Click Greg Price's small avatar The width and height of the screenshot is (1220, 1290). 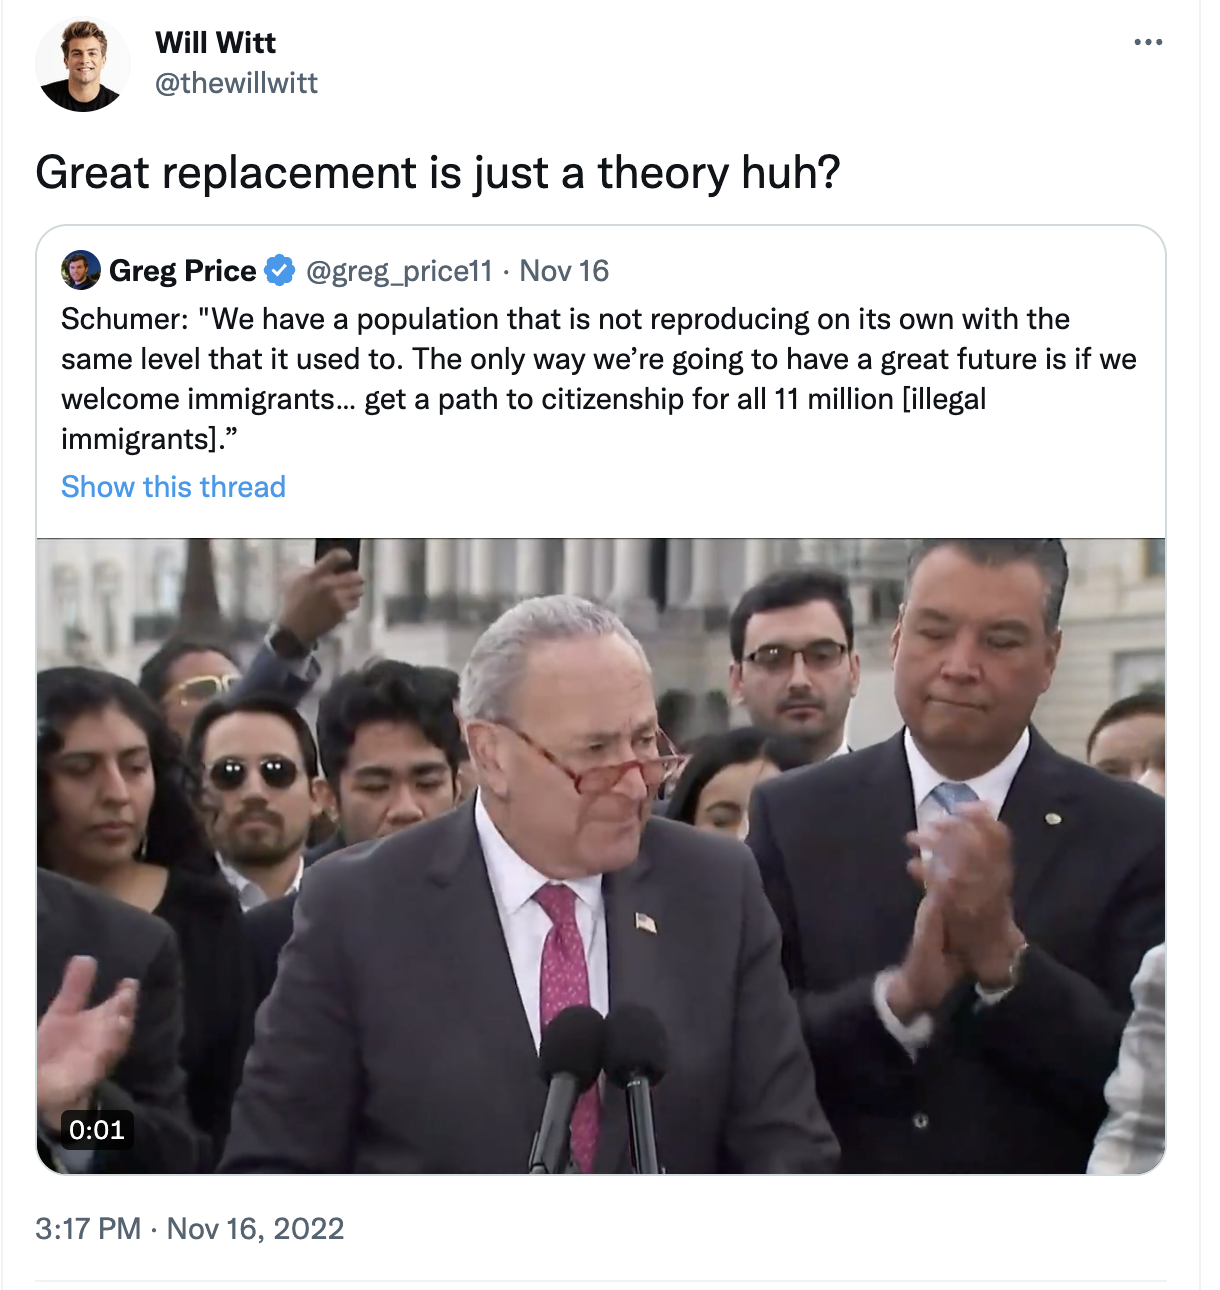(x=81, y=270)
